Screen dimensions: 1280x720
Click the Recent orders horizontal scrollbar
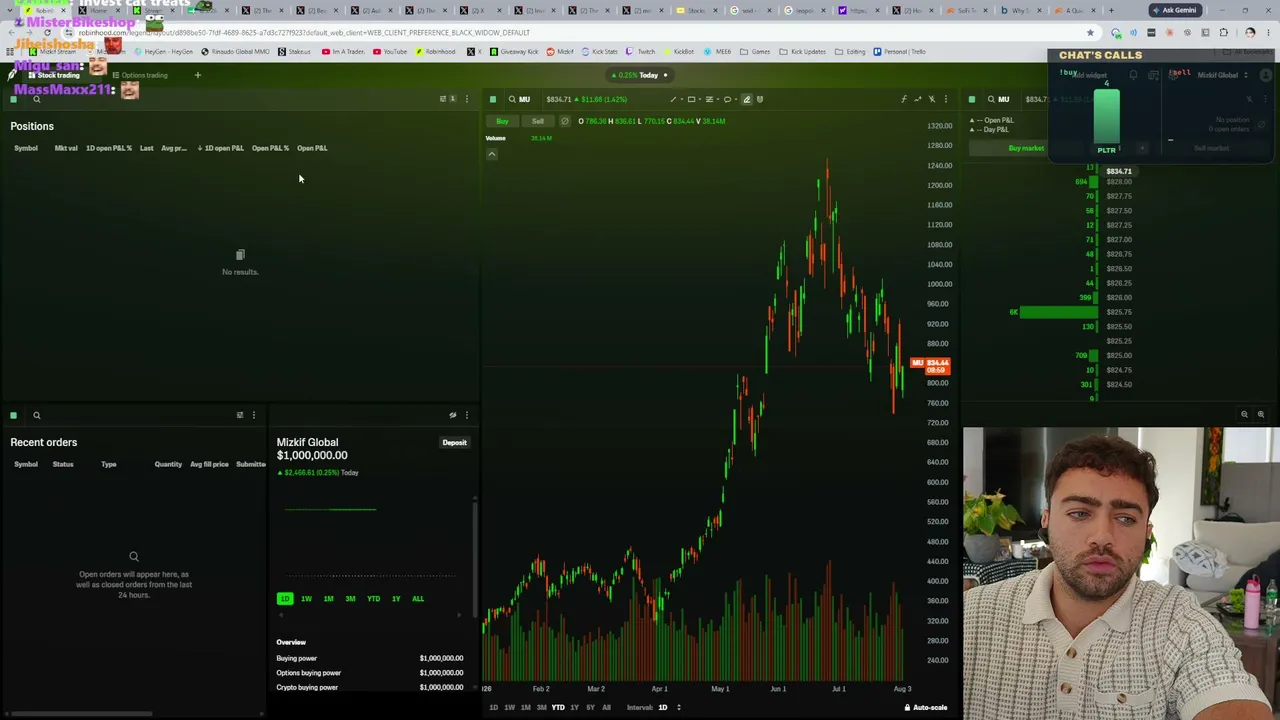click(x=84, y=714)
